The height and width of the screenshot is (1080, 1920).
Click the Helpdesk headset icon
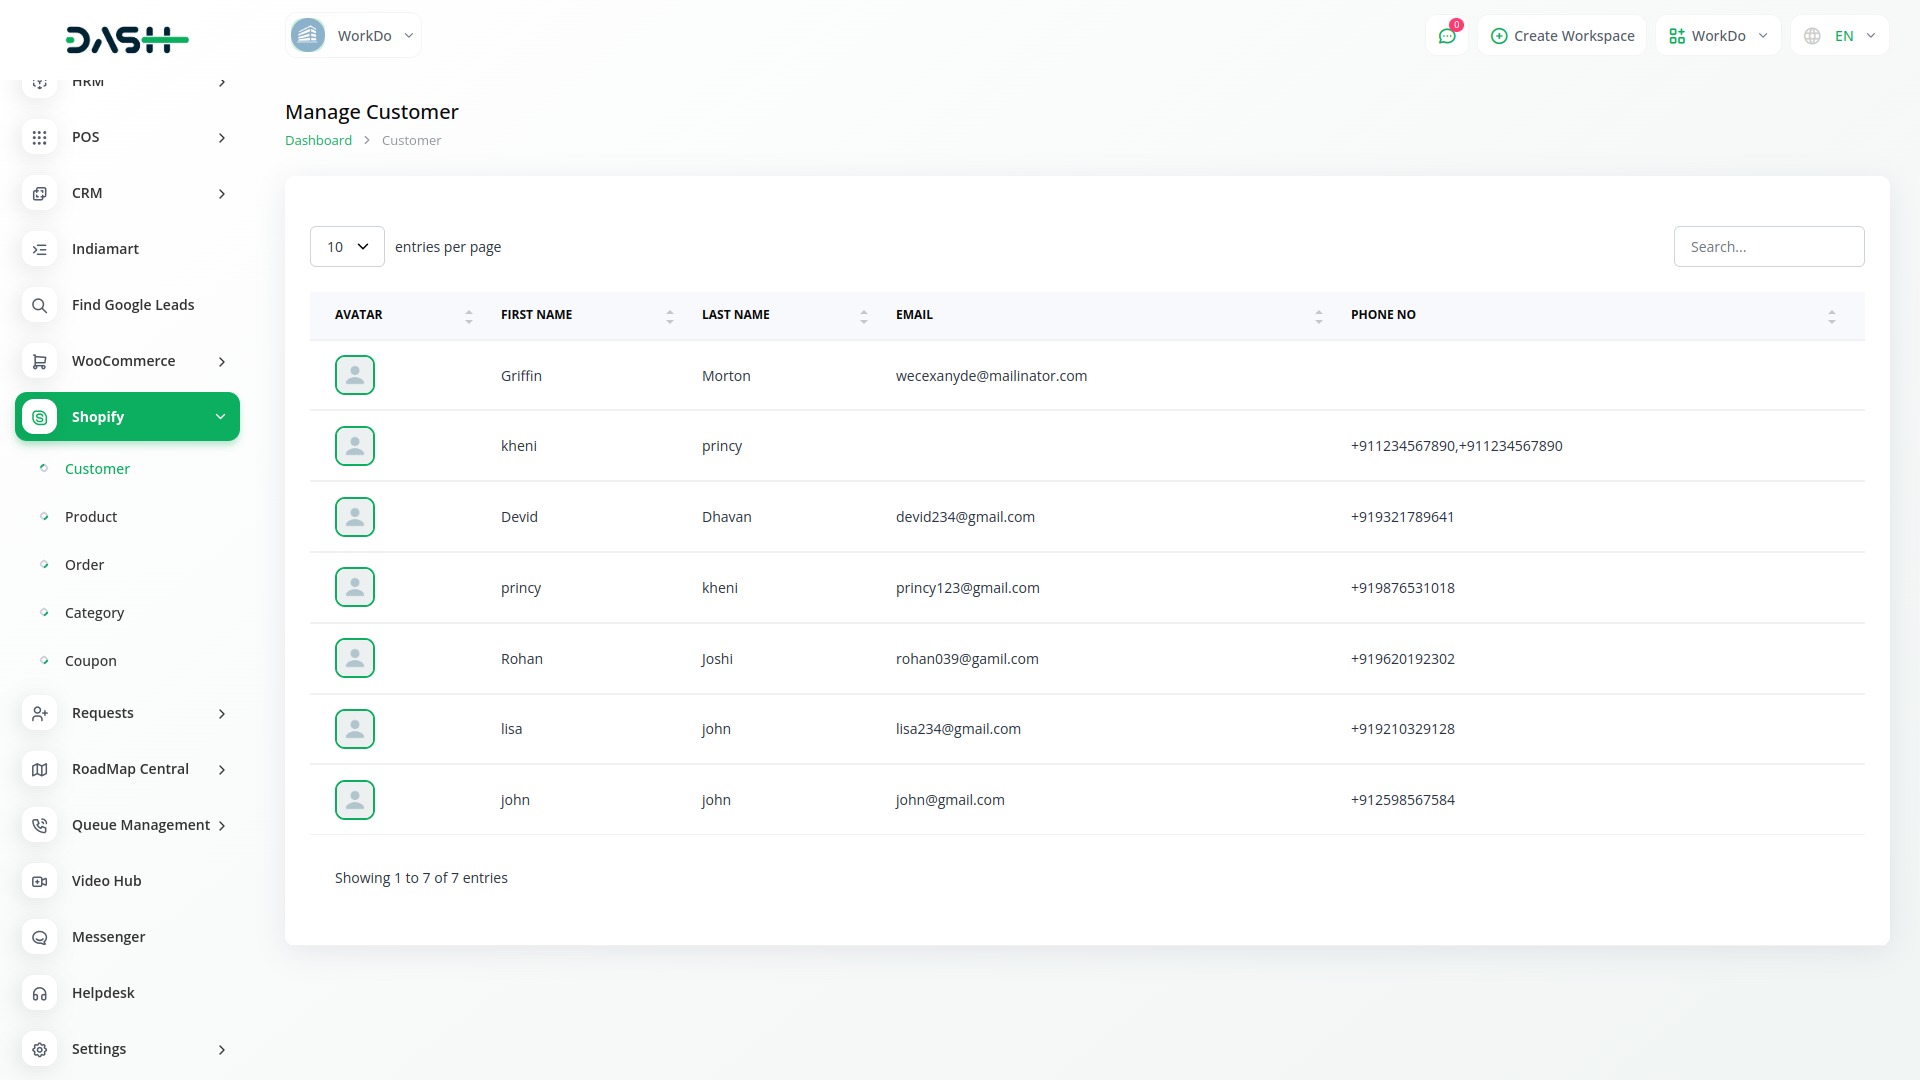point(39,993)
